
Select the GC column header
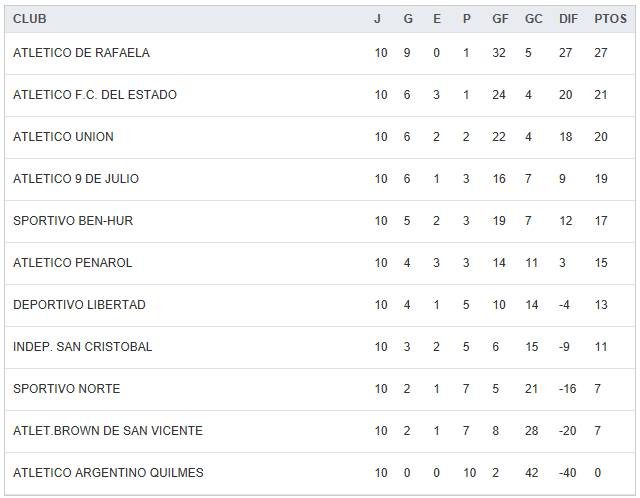pyautogui.click(x=533, y=19)
